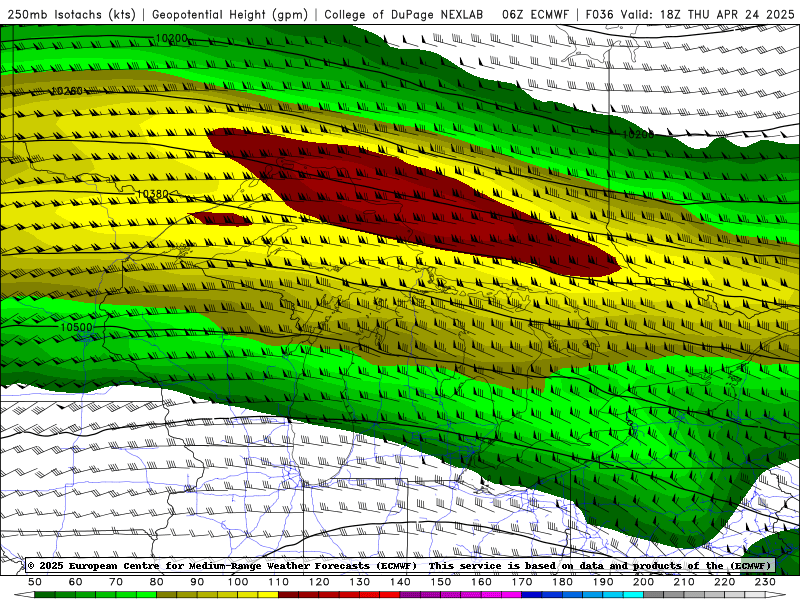Pick legend value 100

point(238,582)
